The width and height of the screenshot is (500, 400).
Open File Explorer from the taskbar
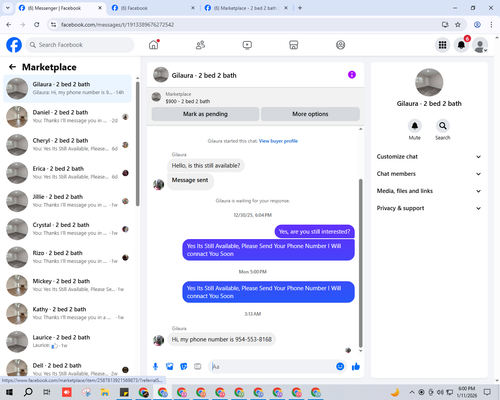(x=105, y=392)
